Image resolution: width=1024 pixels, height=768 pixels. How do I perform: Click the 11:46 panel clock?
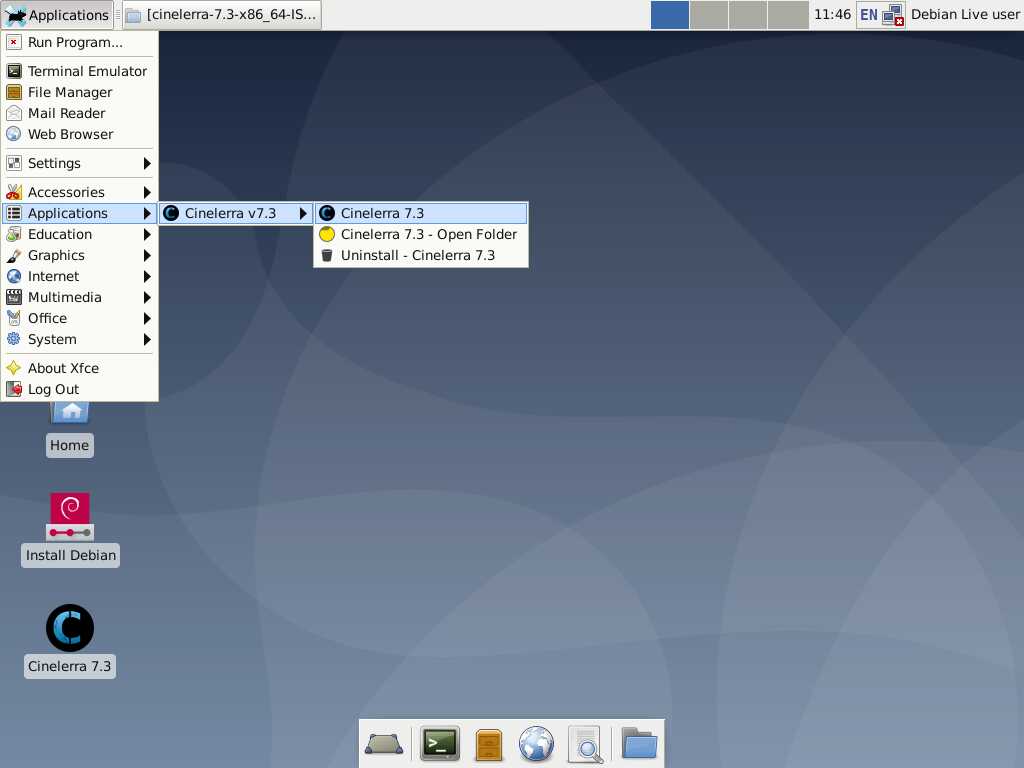click(x=832, y=14)
